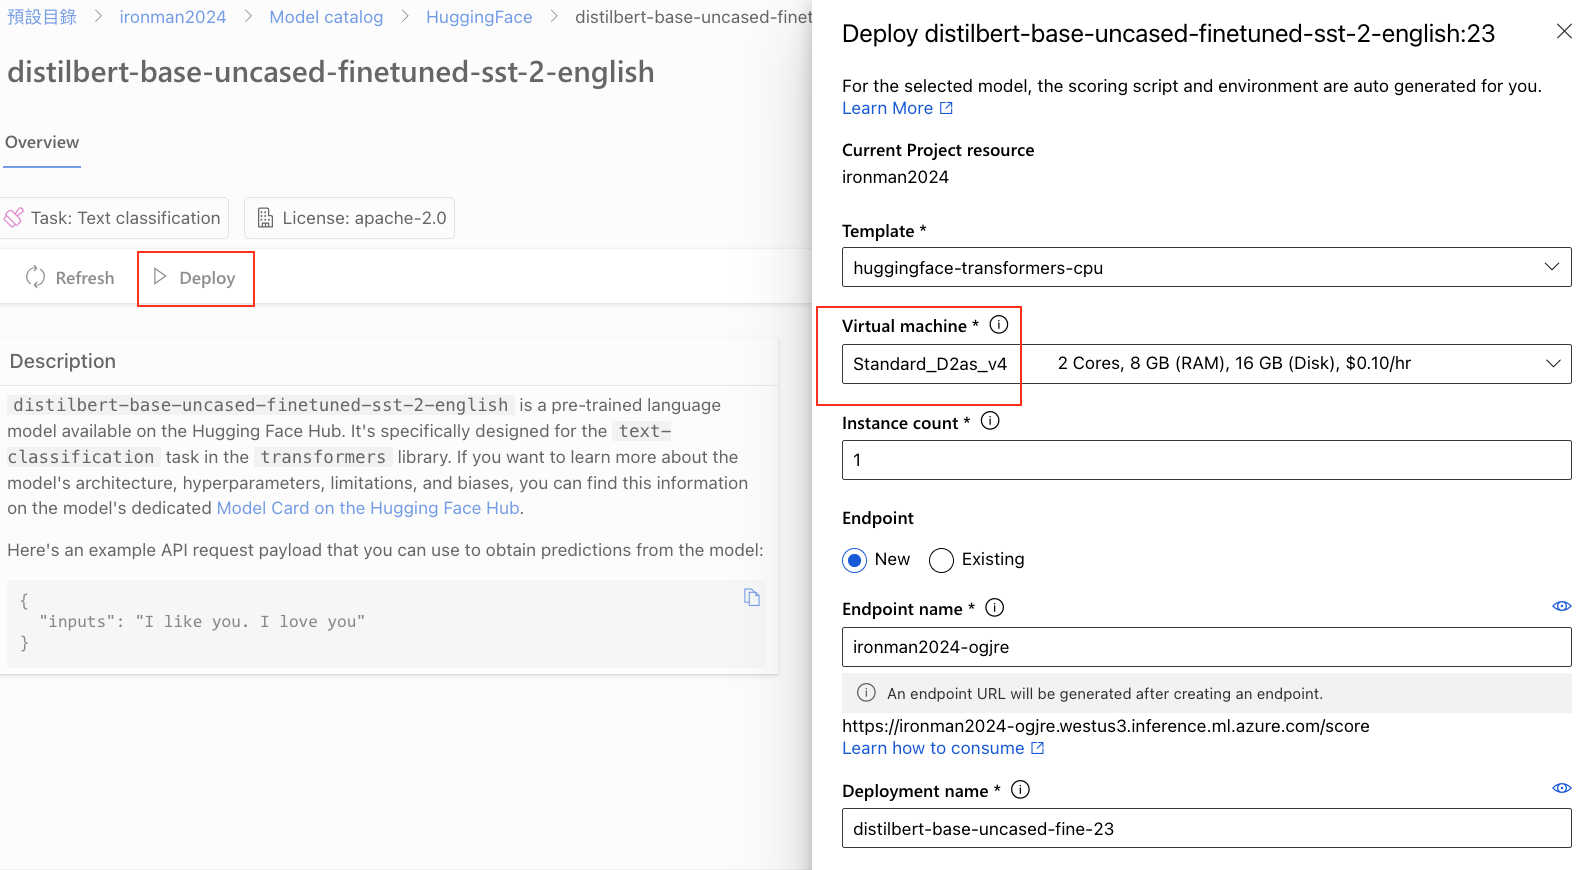Screen dimensions: 1587x870
Task: Open Model Card on the Hugging Face Hub link
Action: [368, 508]
